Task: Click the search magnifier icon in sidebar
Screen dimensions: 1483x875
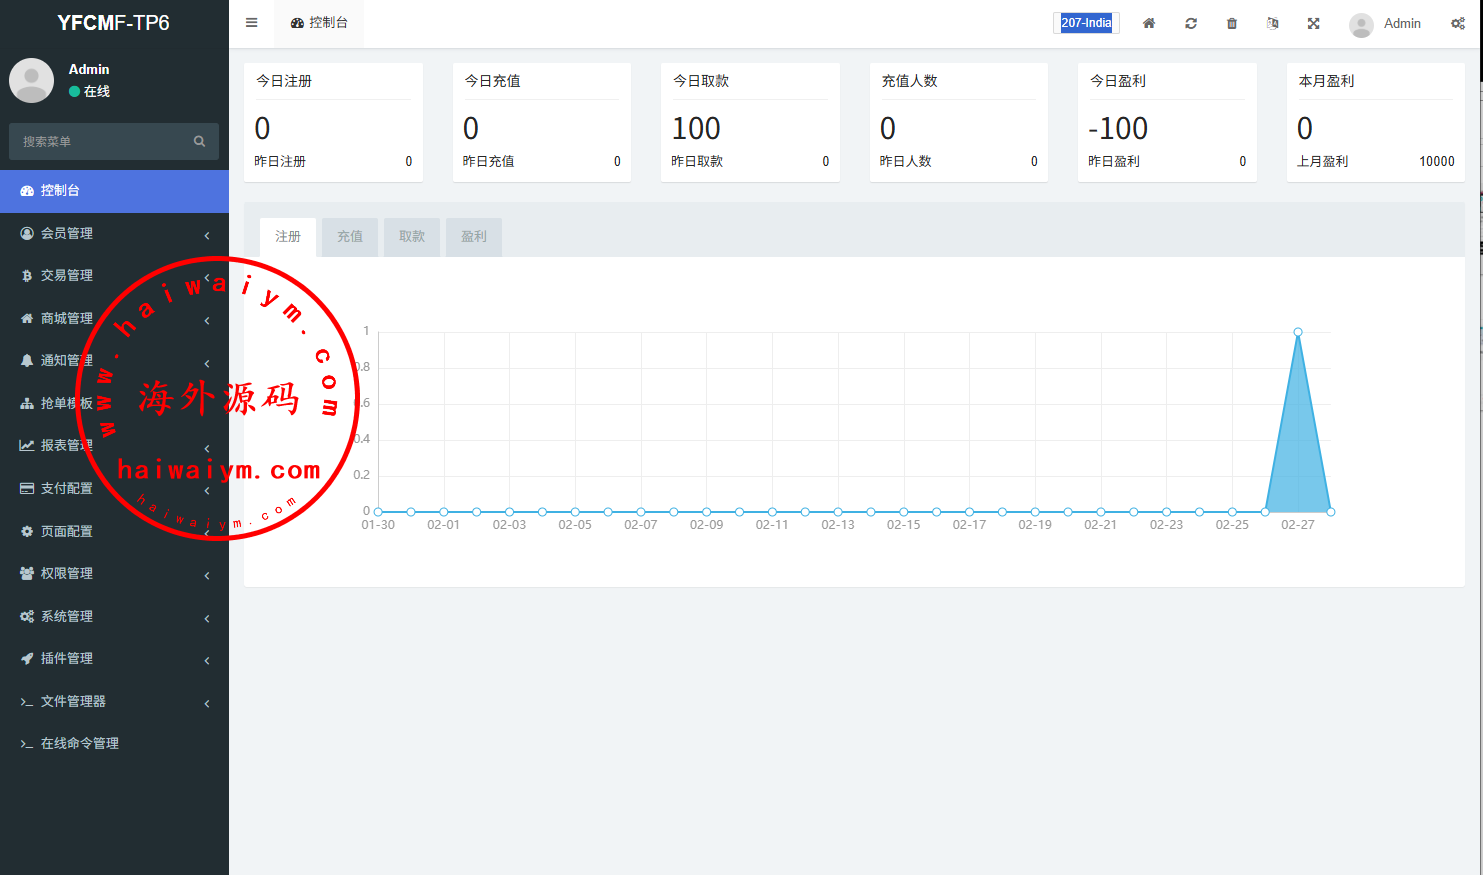Action: point(199,141)
